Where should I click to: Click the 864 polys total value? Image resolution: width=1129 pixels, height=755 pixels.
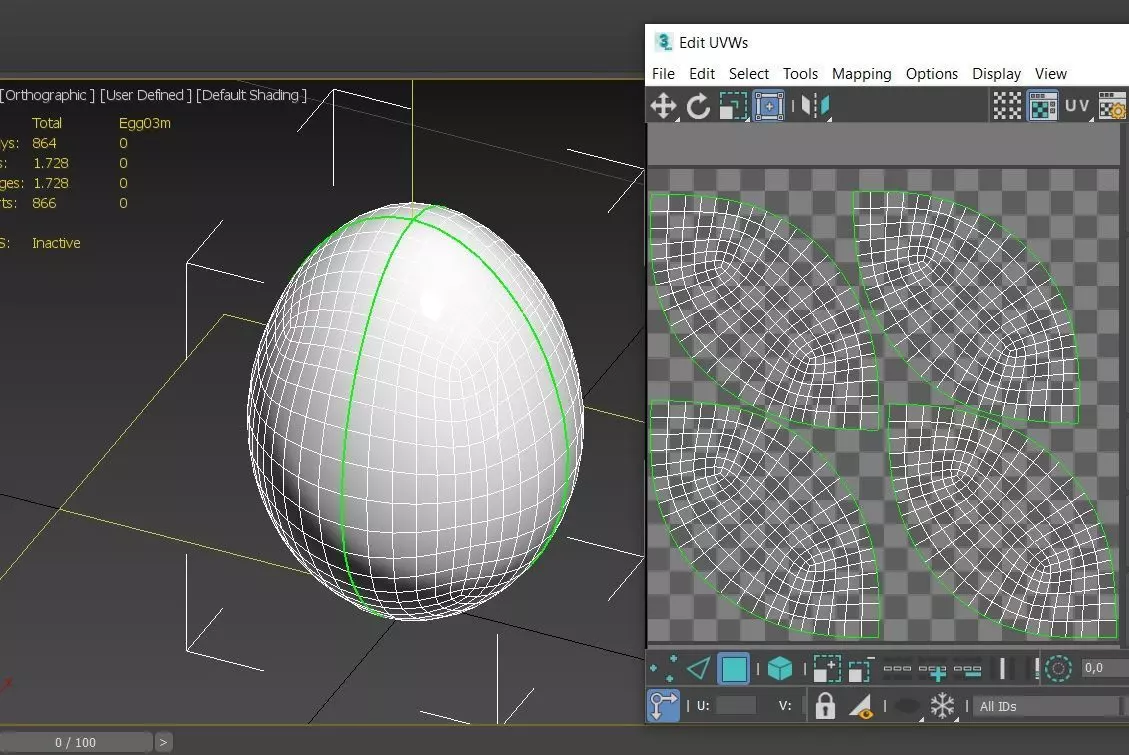coord(44,143)
